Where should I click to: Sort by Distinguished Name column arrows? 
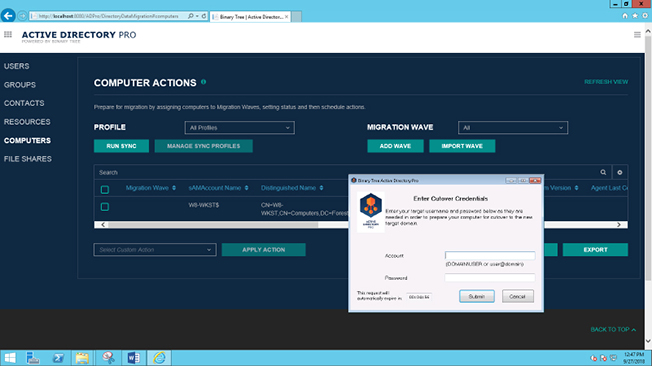[321, 188]
